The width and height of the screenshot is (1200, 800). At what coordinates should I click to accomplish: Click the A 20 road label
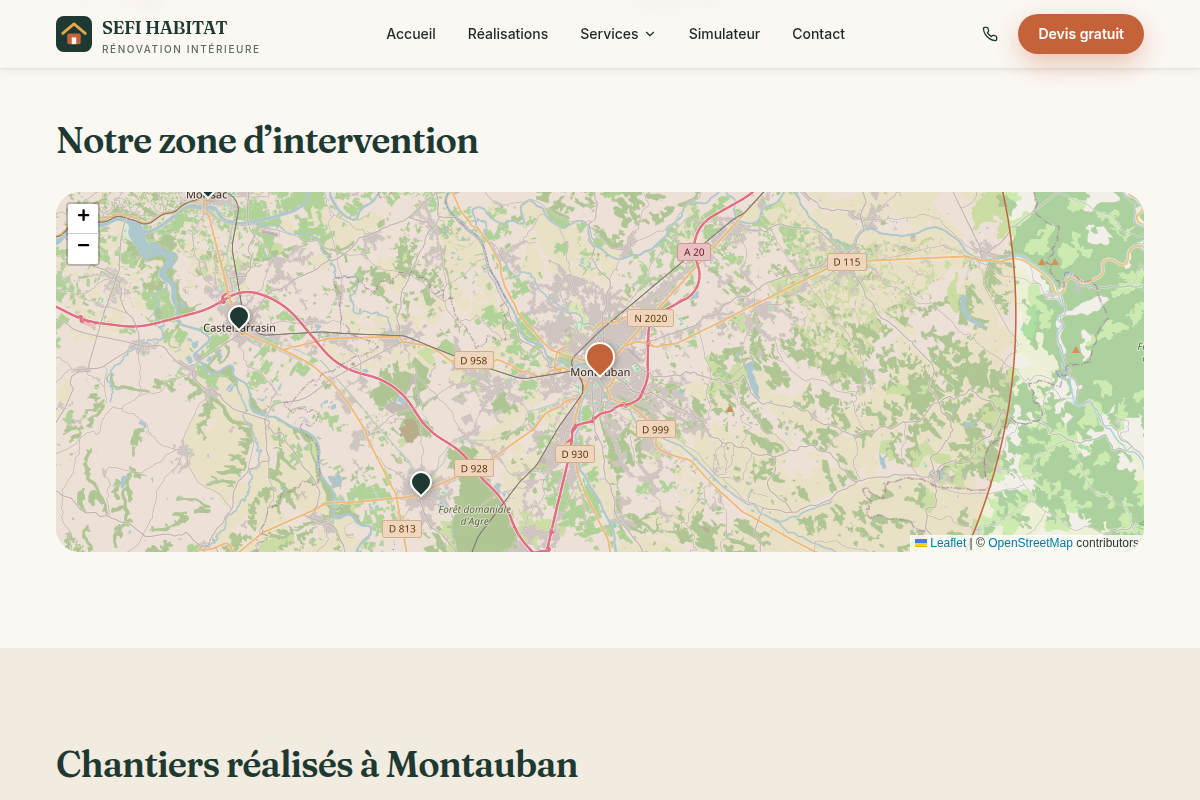tap(694, 252)
